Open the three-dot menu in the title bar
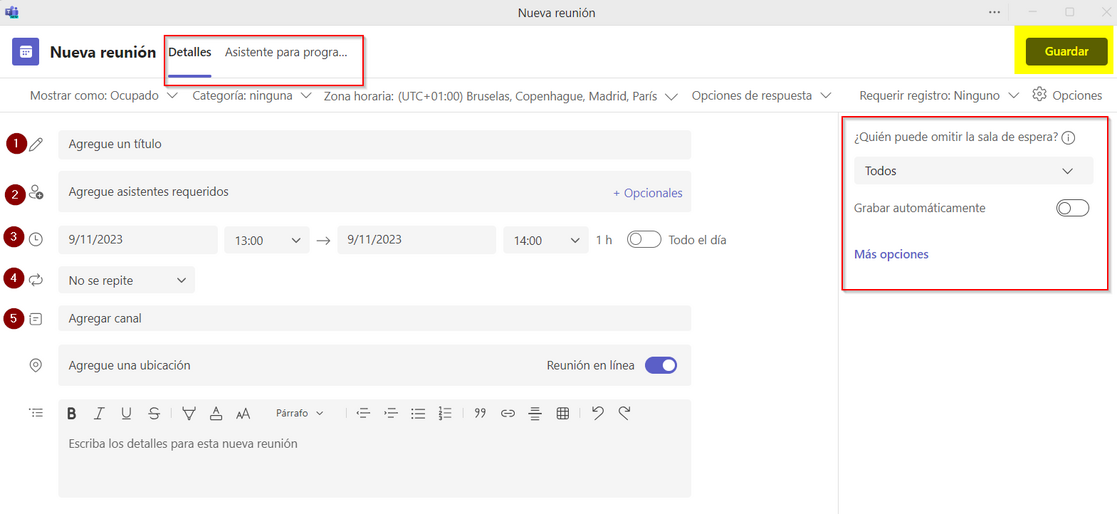 click(x=994, y=12)
